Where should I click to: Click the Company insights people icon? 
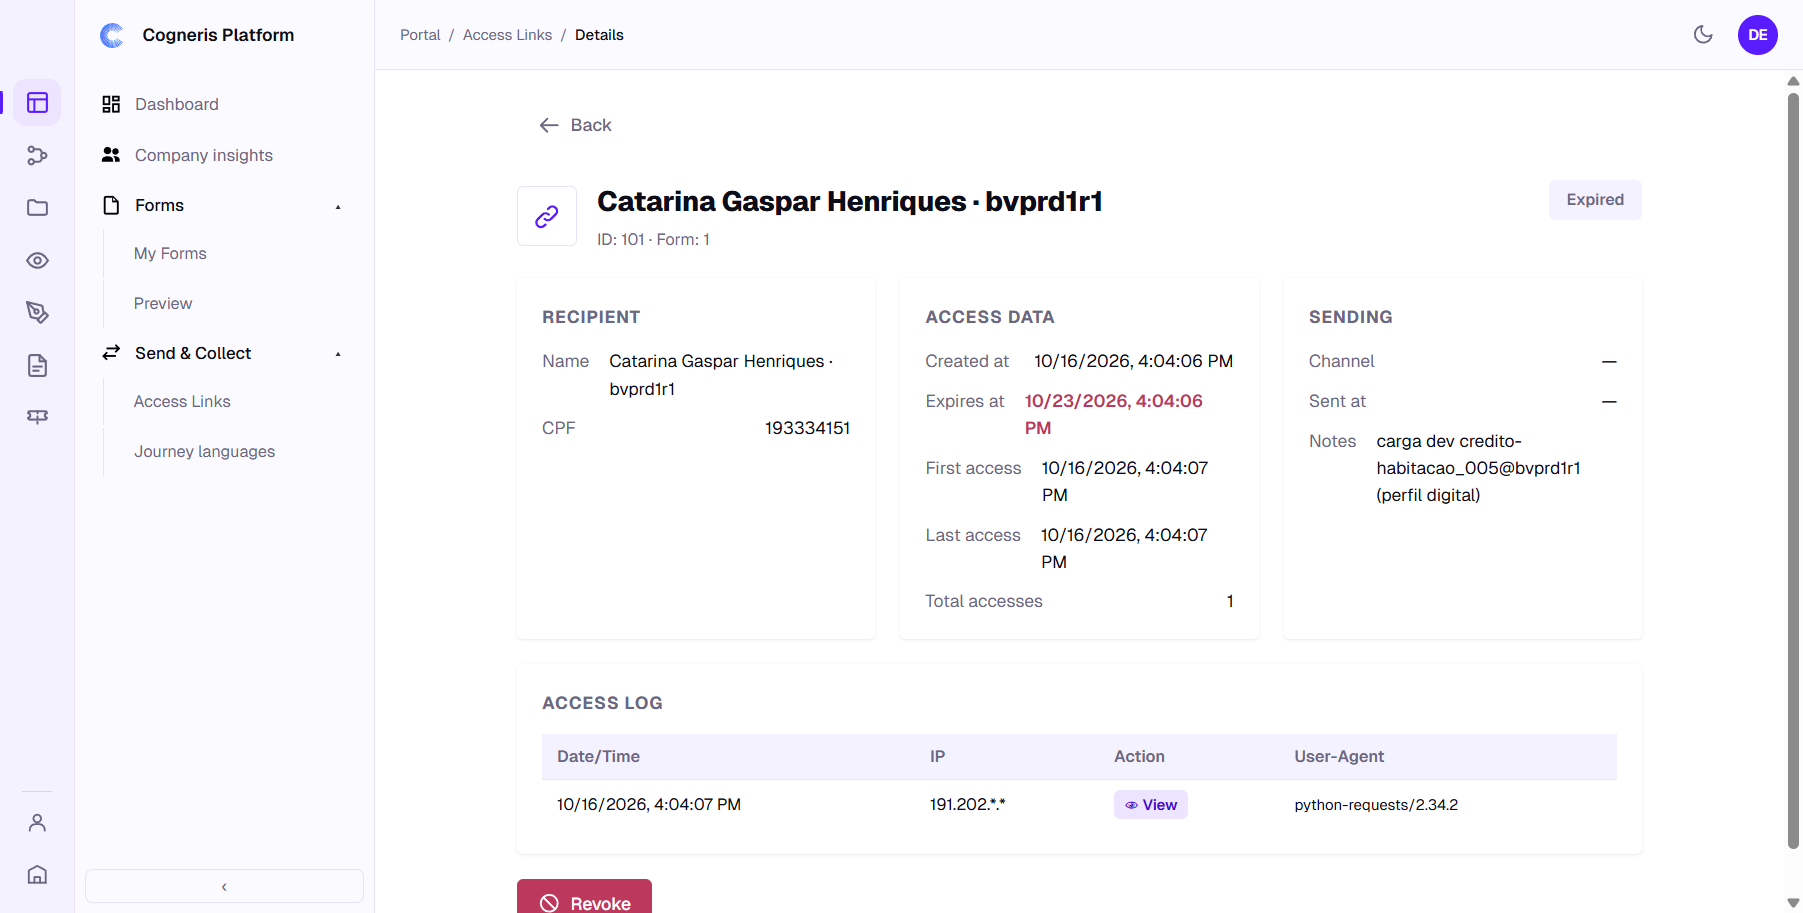111,155
